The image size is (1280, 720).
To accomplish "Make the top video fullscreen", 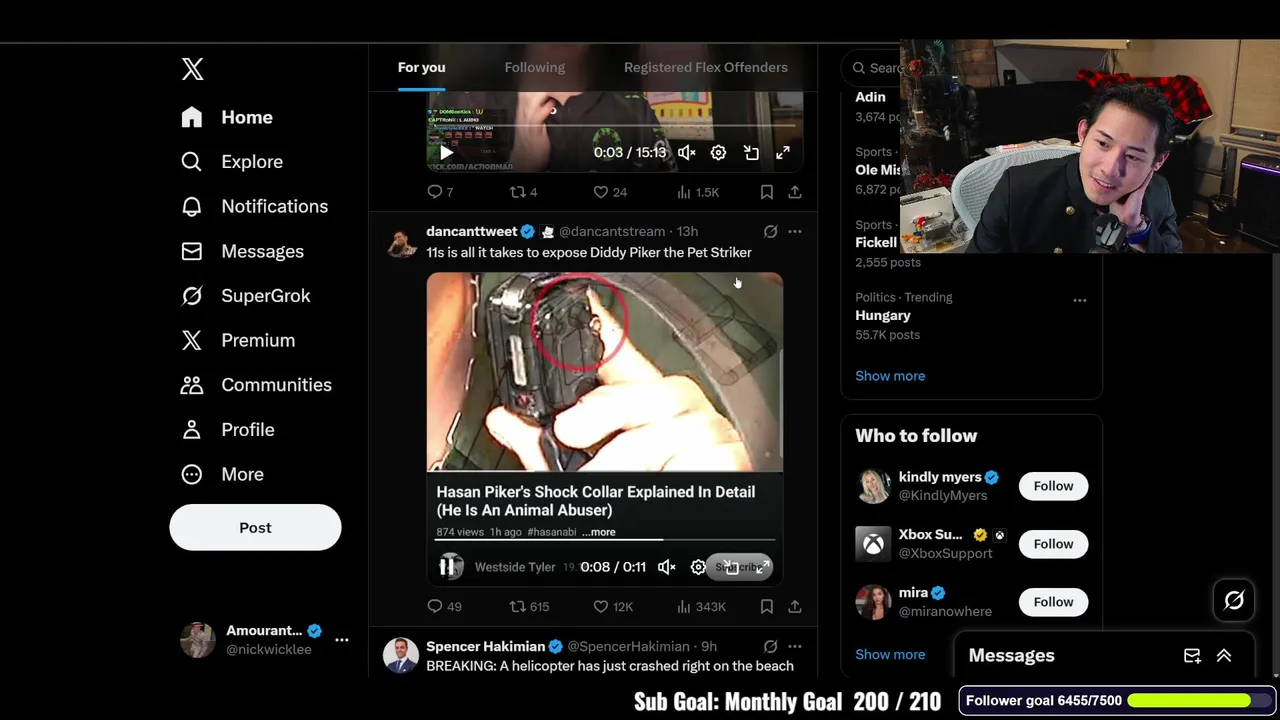I will 783,153.
